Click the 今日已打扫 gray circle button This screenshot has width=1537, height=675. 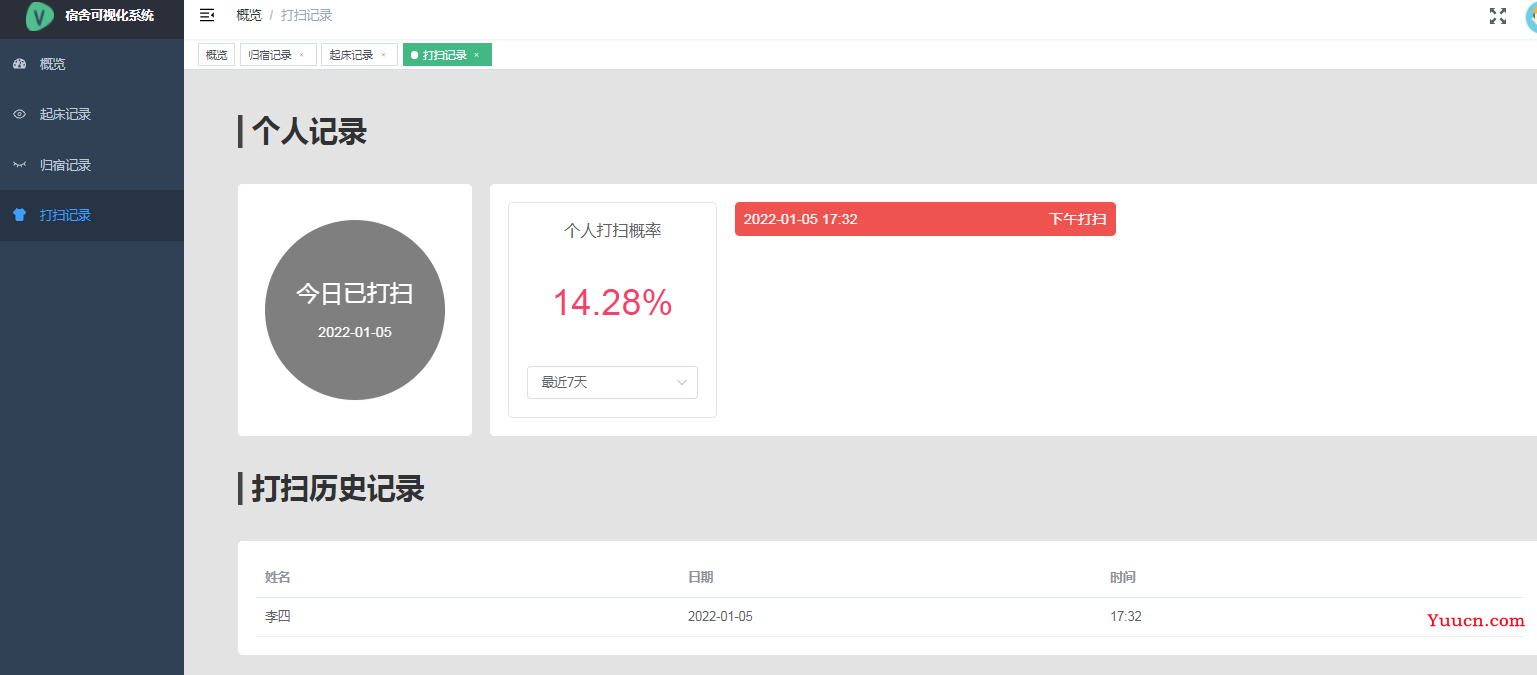pos(355,310)
